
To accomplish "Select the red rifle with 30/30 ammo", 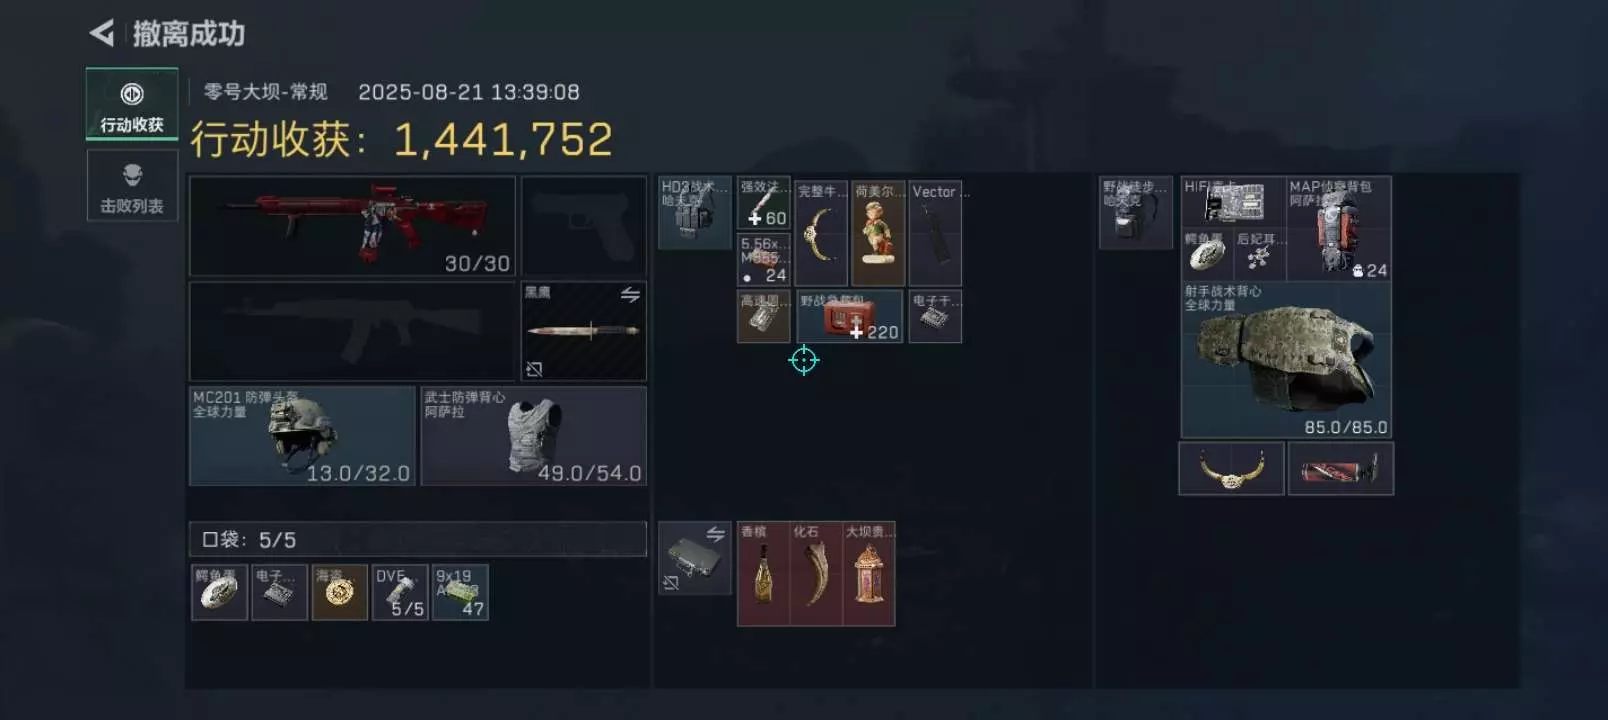I will click(352, 226).
